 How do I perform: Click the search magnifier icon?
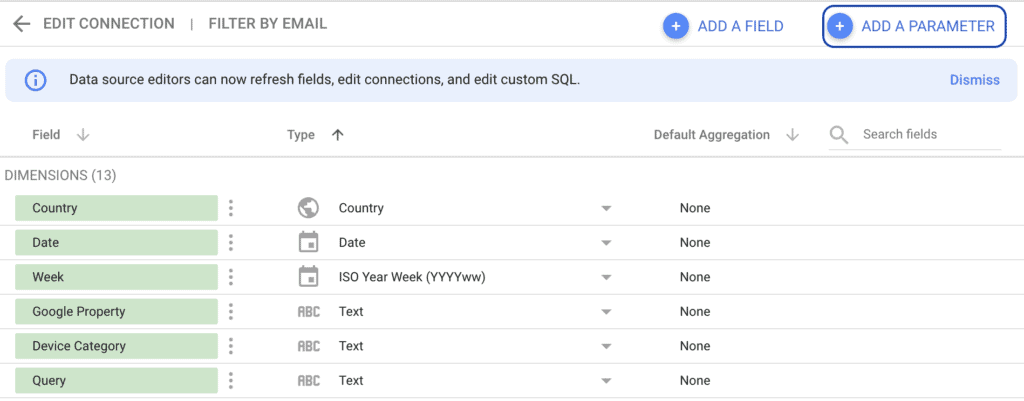coord(839,135)
